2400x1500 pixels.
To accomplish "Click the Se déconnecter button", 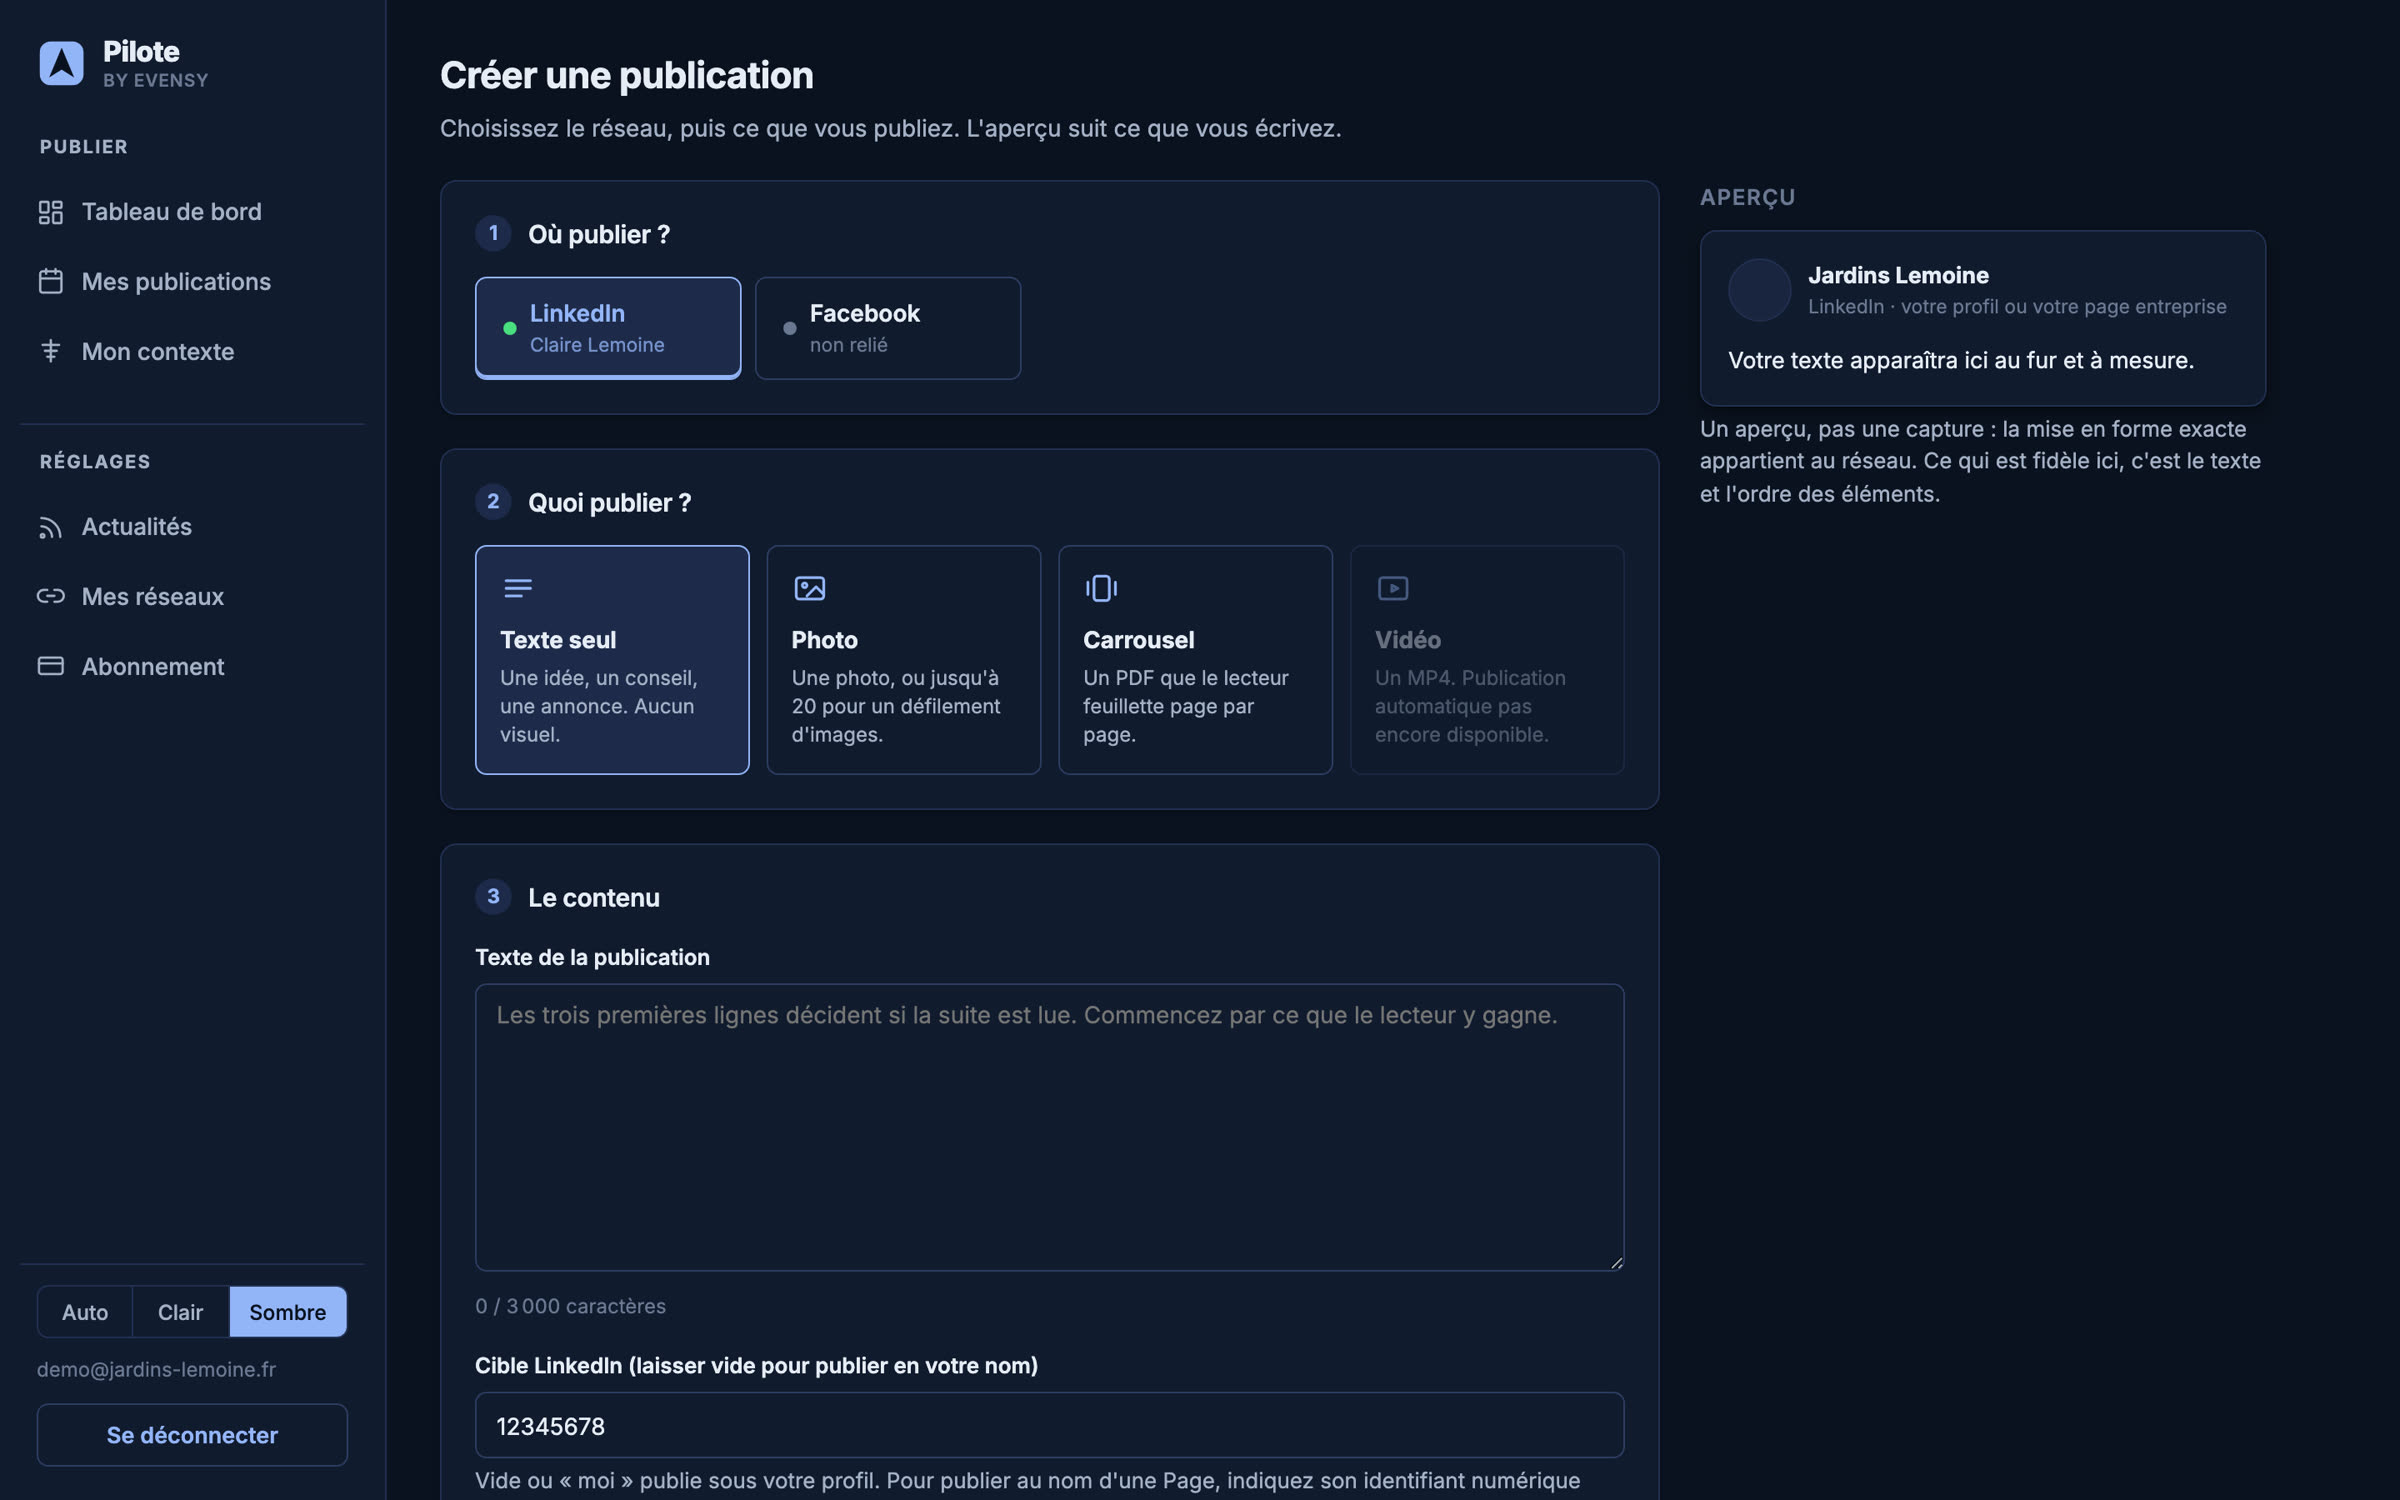I will 192,1435.
